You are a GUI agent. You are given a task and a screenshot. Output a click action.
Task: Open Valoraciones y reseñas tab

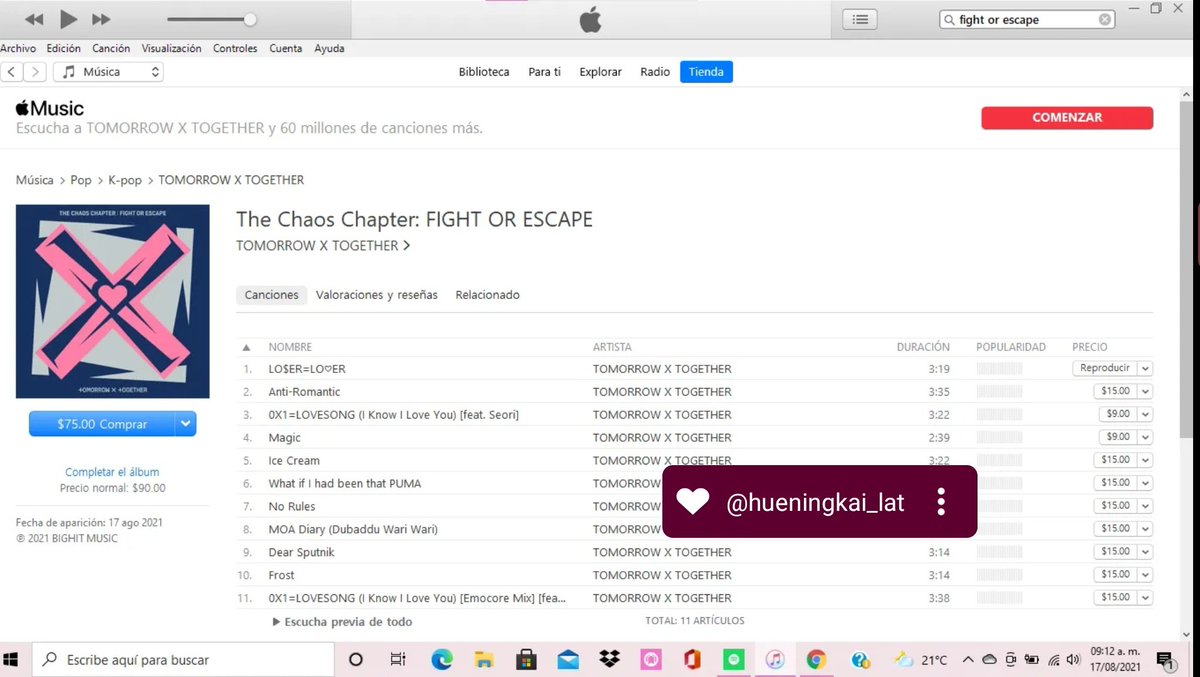(x=377, y=295)
